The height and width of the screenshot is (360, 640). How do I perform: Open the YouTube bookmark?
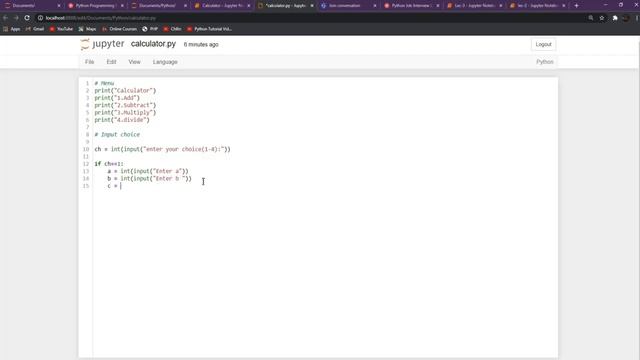(61, 29)
